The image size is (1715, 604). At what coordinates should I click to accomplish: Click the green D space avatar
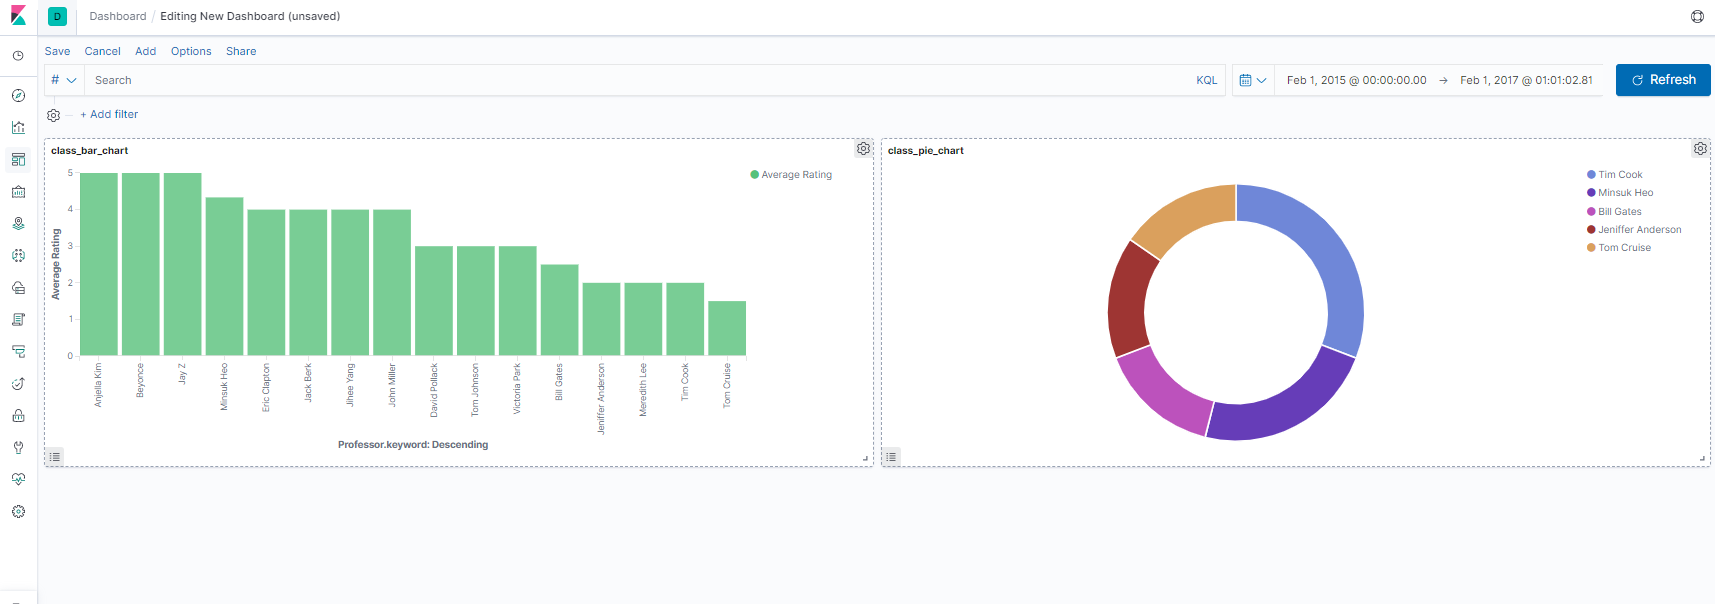(x=57, y=16)
